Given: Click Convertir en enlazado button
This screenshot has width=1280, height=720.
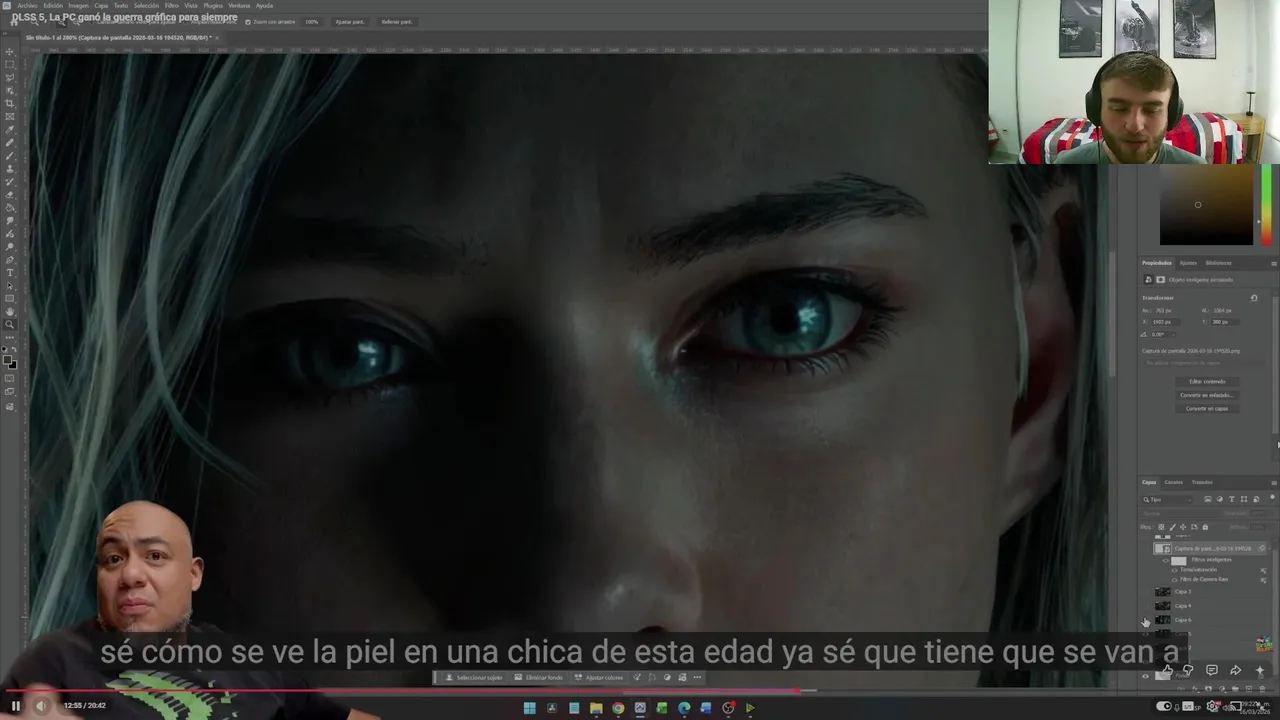Looking at the screenshot, I should [1207, 395].
